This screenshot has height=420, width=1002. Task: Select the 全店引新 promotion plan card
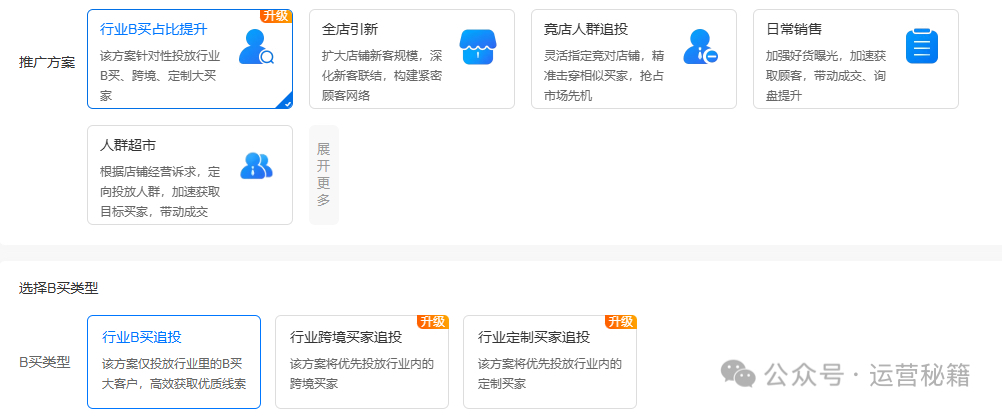(x=412, y=59)
